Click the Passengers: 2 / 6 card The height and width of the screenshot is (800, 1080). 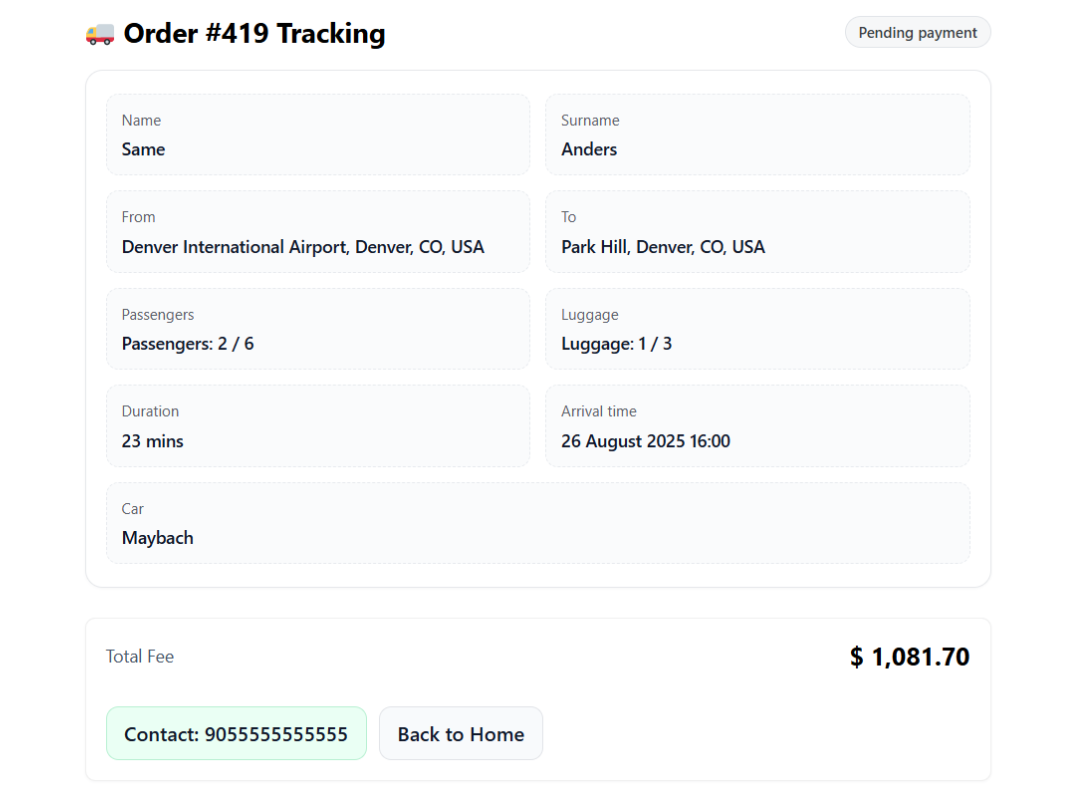(x=317, y=329)
